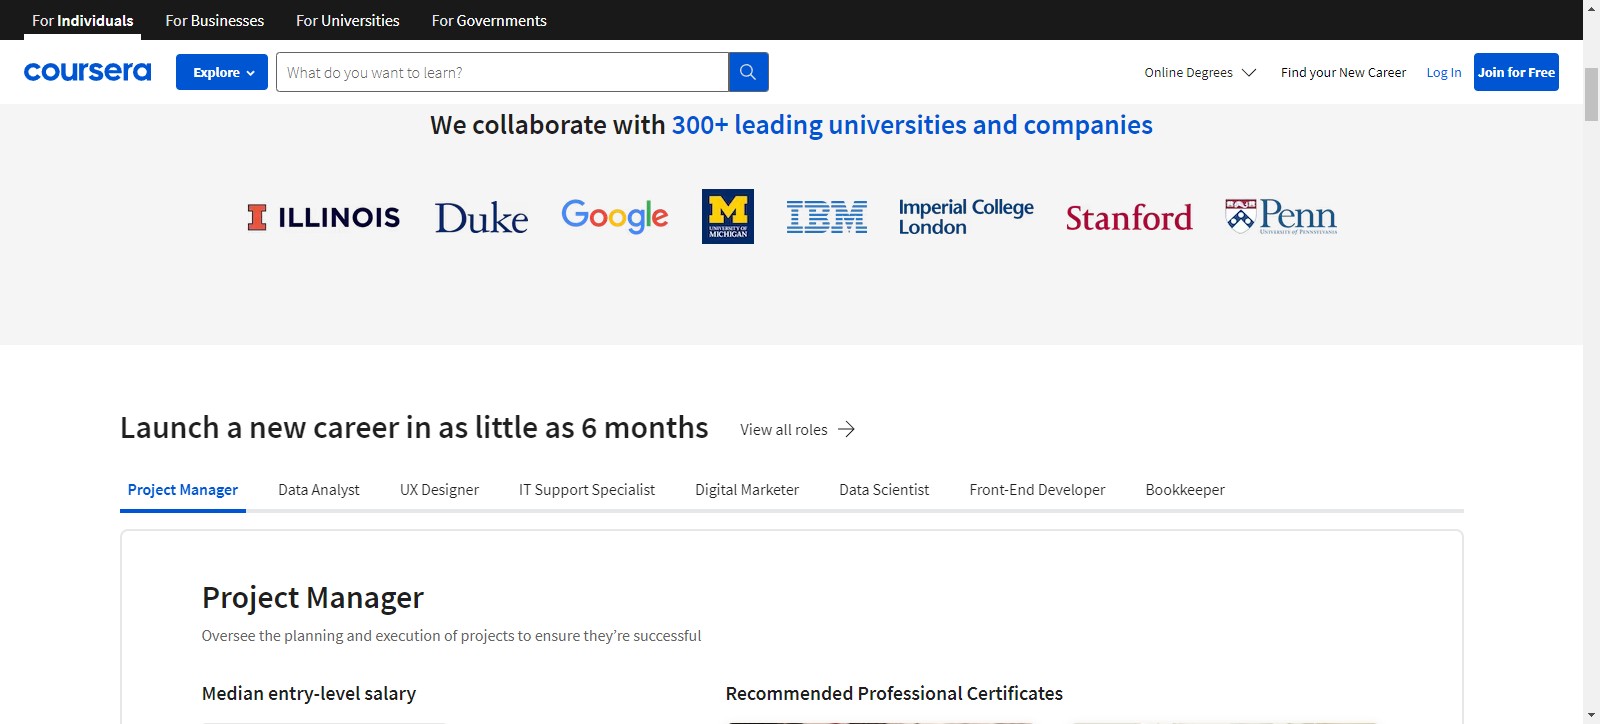Click the magnifying glass search button

point(748,72)
